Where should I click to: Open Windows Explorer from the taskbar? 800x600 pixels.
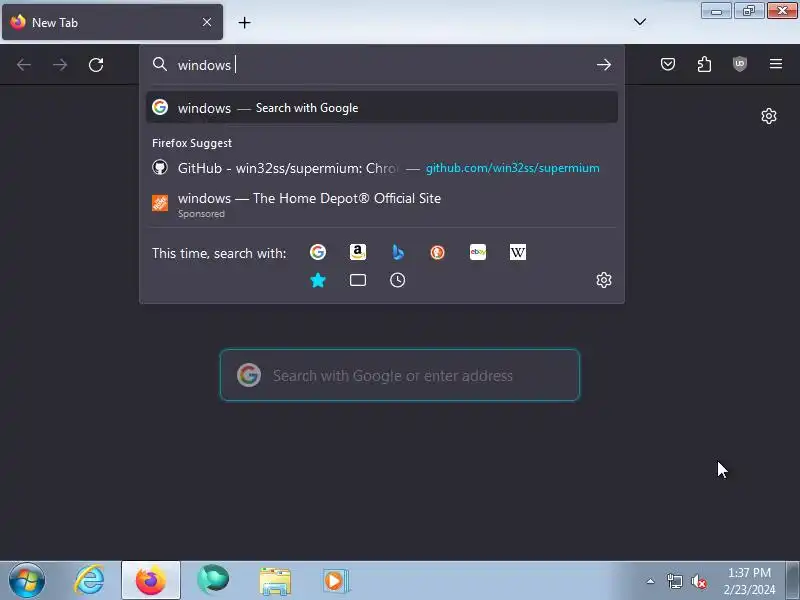pos(274,581)
